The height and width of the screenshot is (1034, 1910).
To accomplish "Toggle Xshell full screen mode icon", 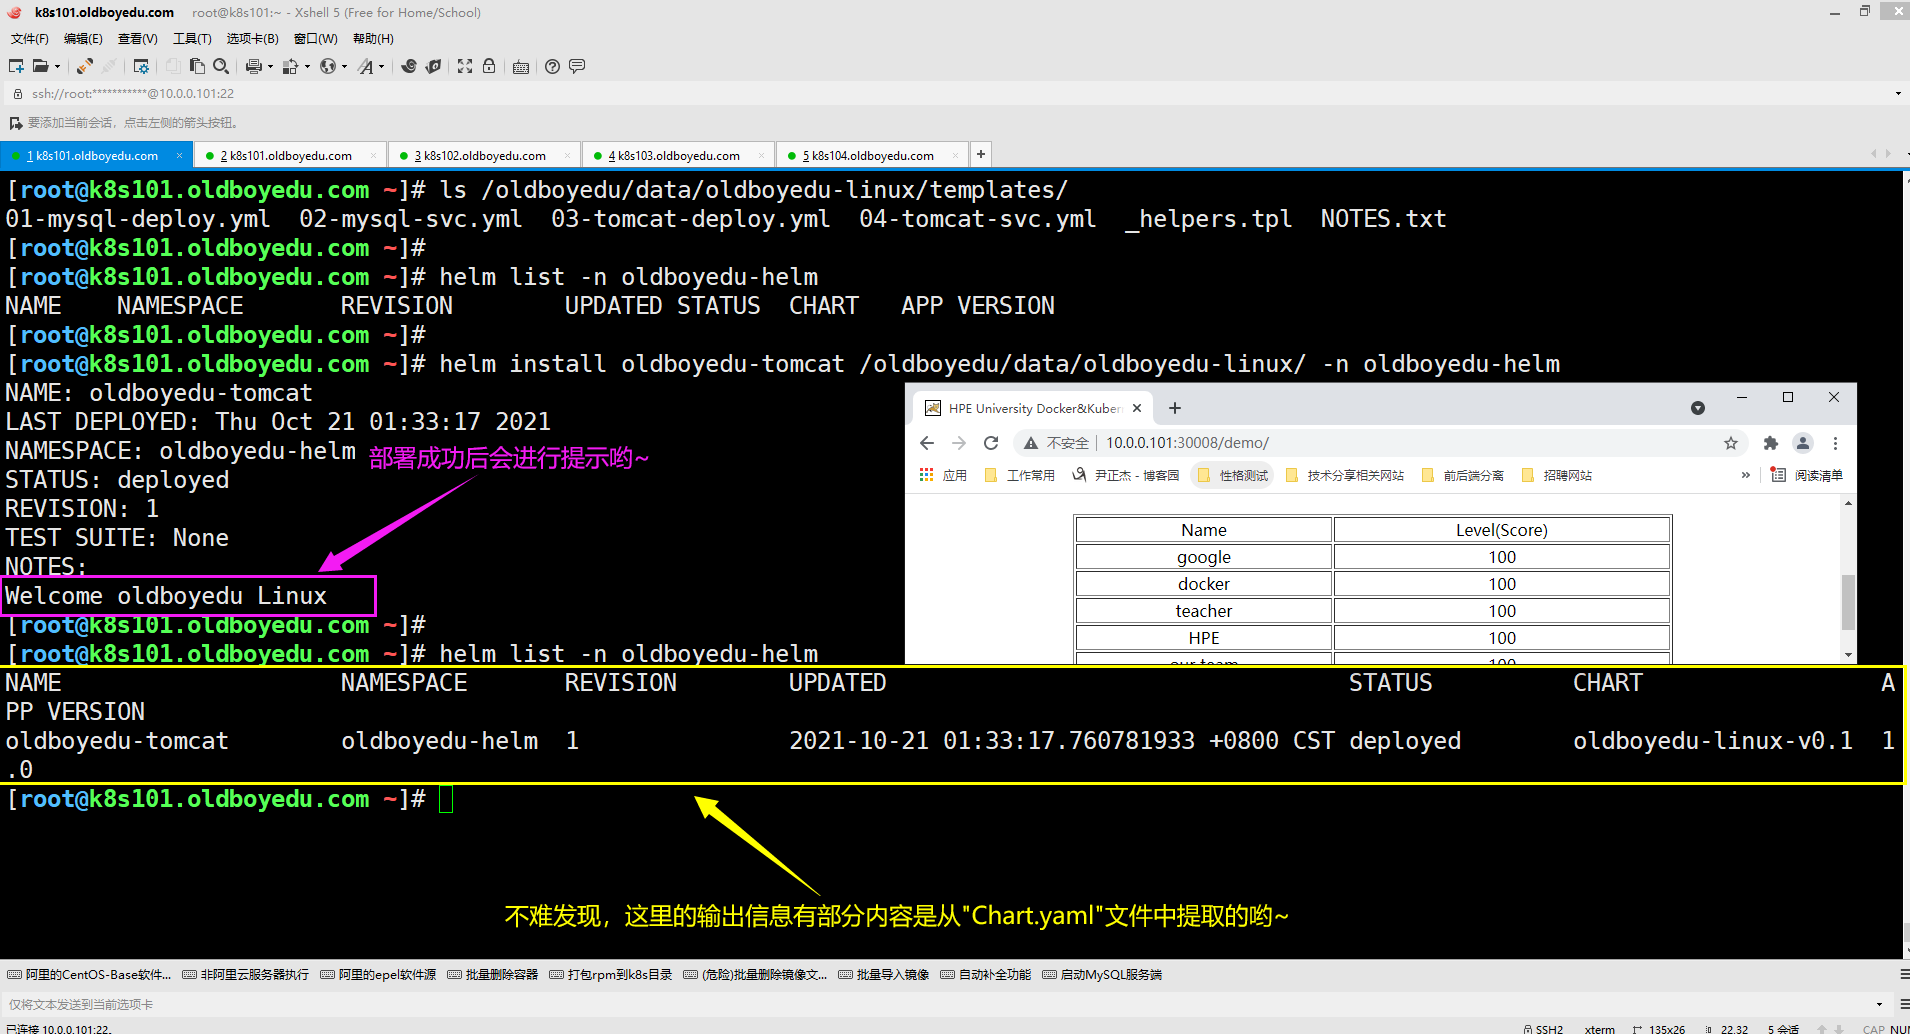I will coord(465,66).
